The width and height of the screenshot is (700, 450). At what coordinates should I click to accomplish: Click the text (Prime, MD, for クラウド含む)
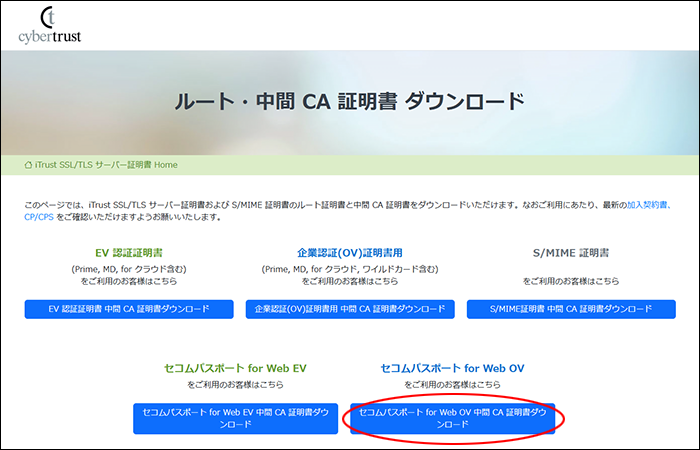tap(129, 269)
